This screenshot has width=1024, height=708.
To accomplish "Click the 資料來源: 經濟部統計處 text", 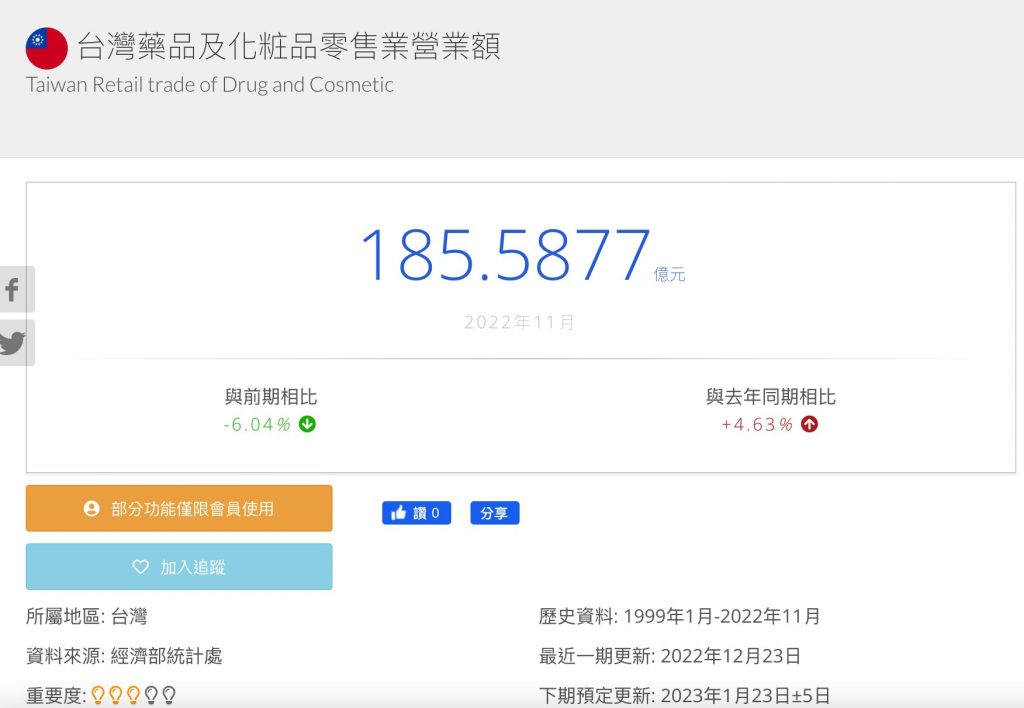I will (124, 656).
